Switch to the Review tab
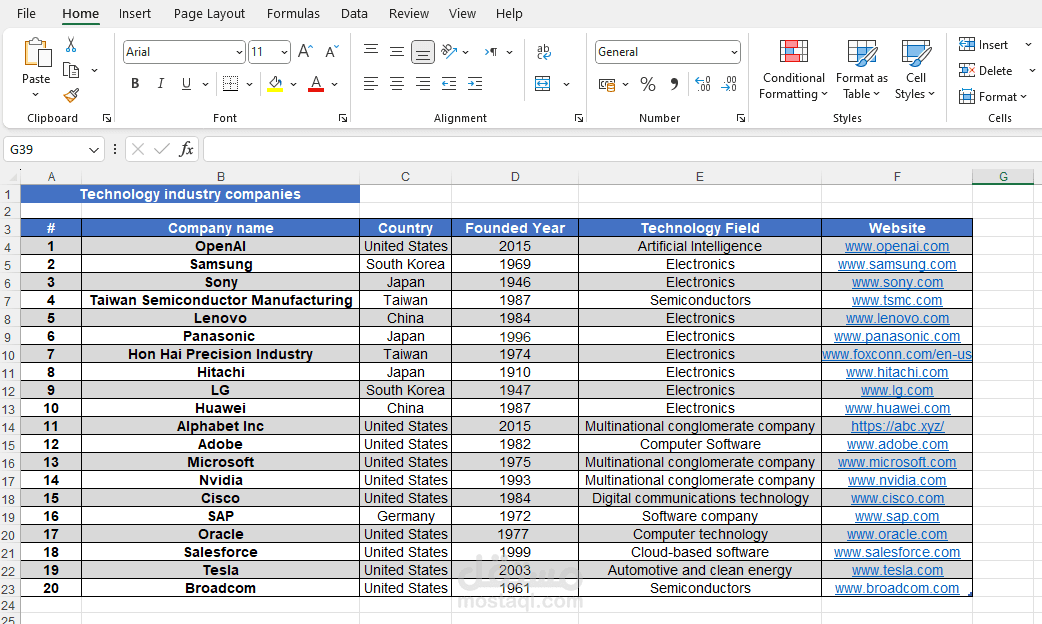The image size is (1042, 624). [x=409, y=13]
